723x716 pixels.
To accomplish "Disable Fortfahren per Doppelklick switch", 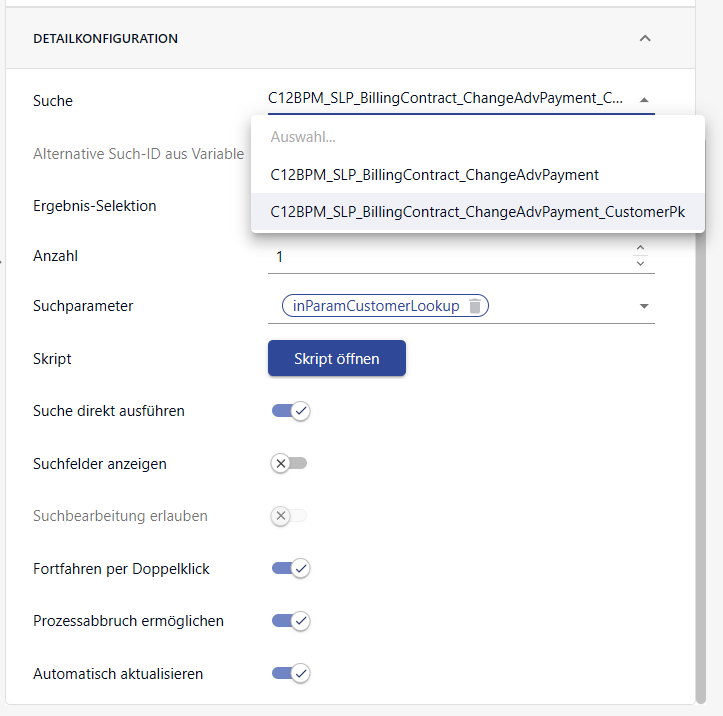I will 291,568.
